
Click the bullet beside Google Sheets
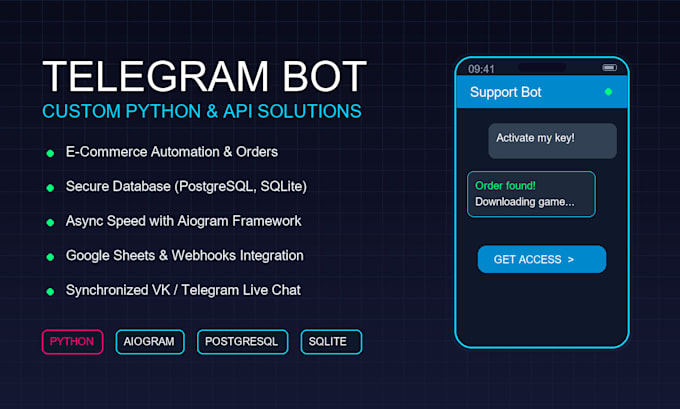pyautogui.click(x=50, y=257)
